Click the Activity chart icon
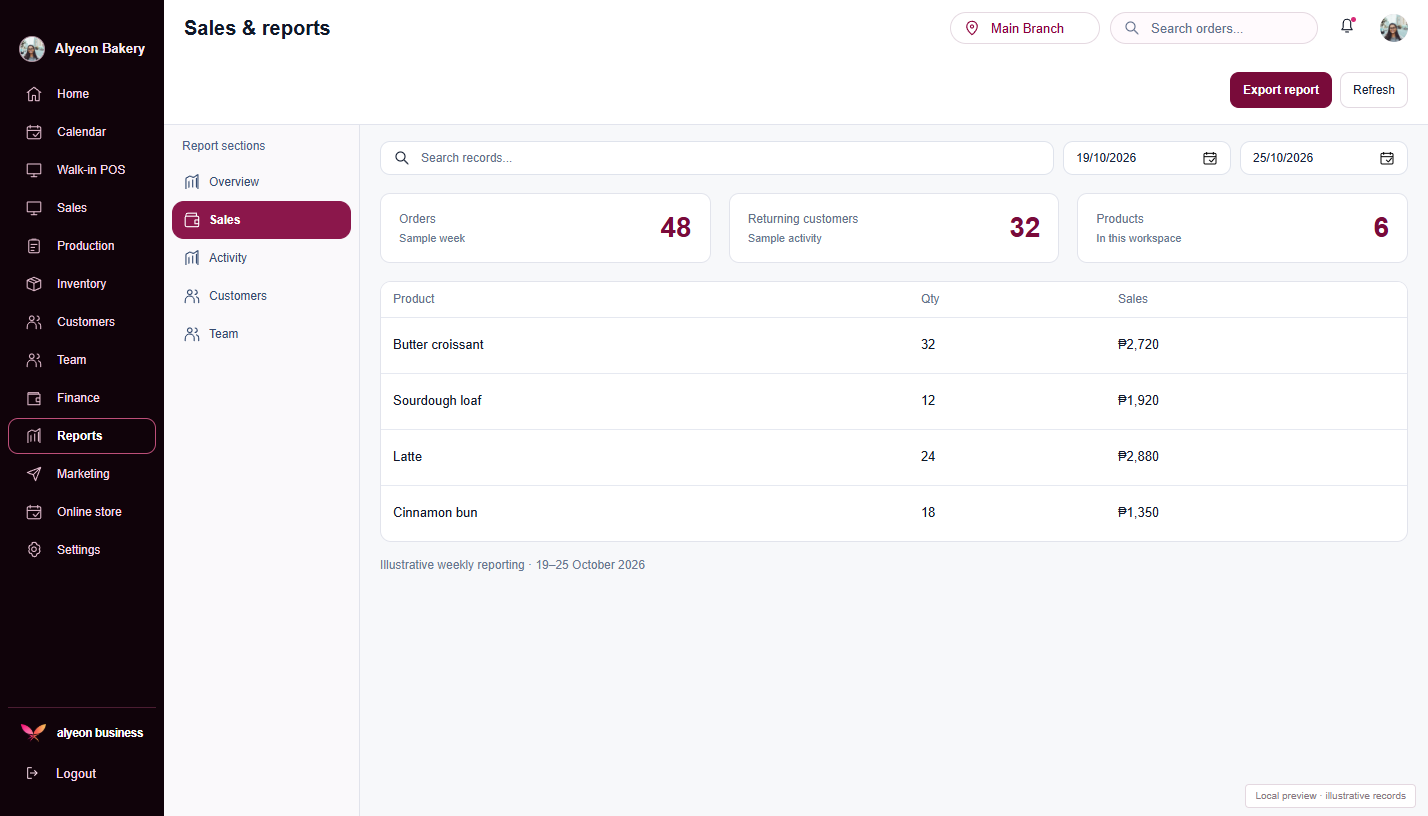The height and width of the screenshot is (816, 1428). 192,258
